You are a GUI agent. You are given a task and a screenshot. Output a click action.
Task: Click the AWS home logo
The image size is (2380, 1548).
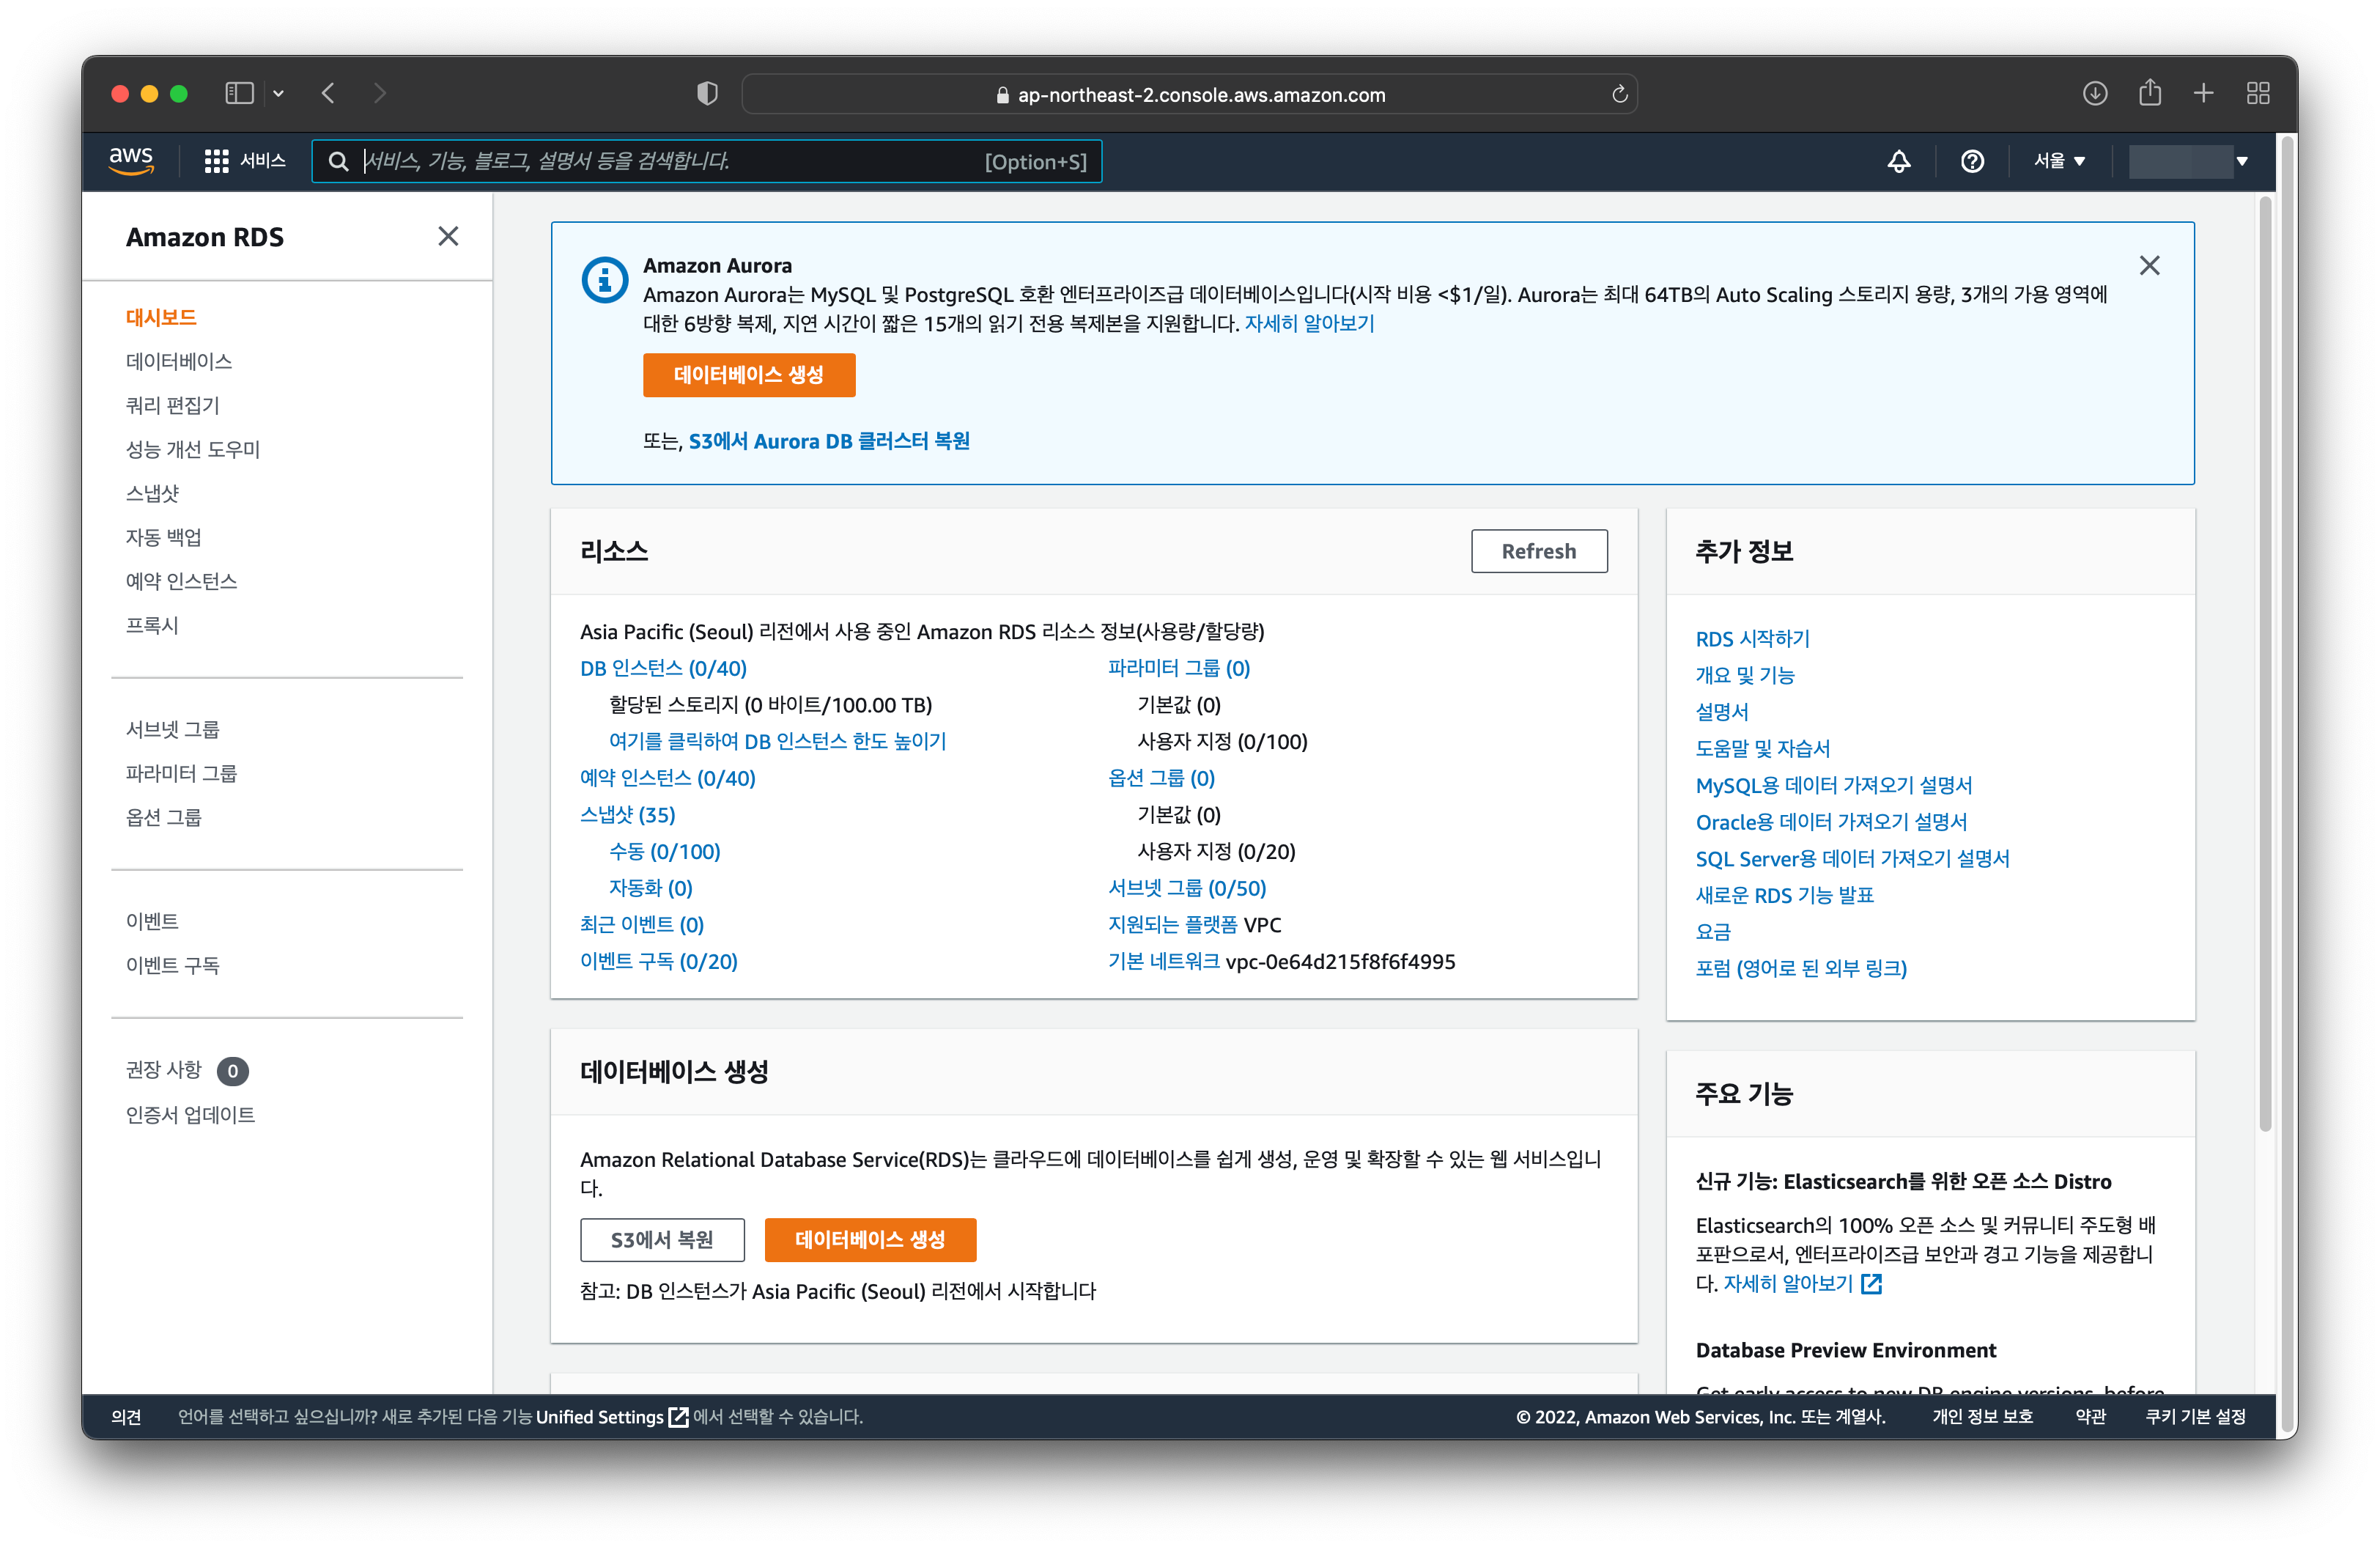131,161
